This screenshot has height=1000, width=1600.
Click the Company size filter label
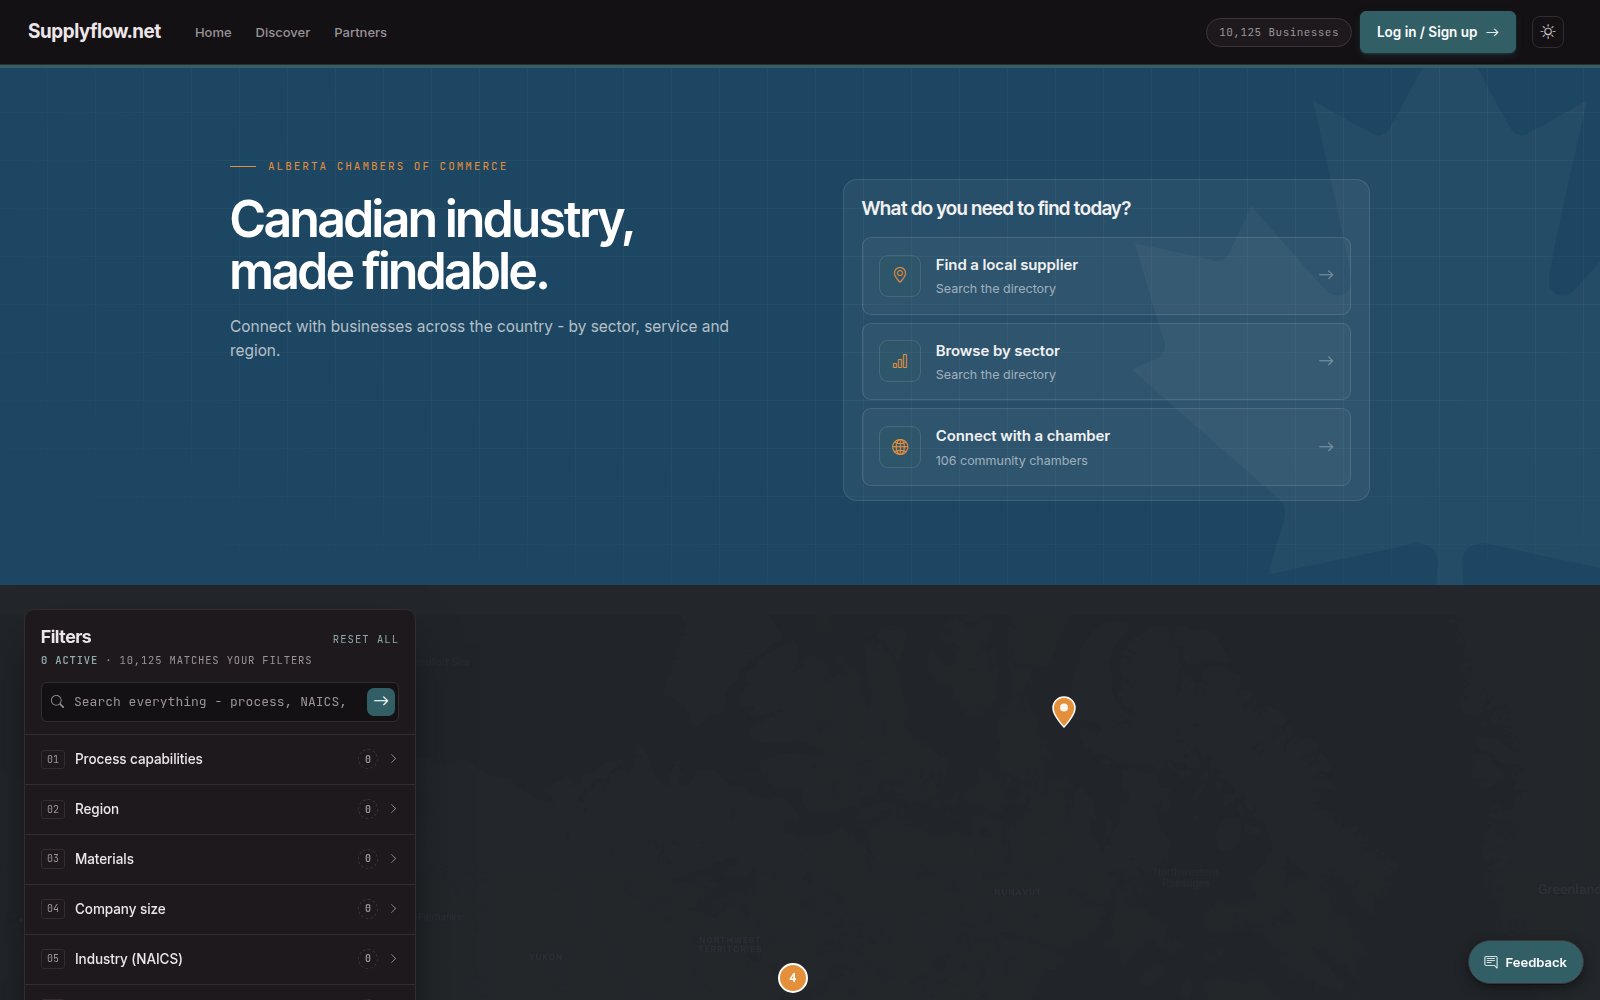(120, 909)
